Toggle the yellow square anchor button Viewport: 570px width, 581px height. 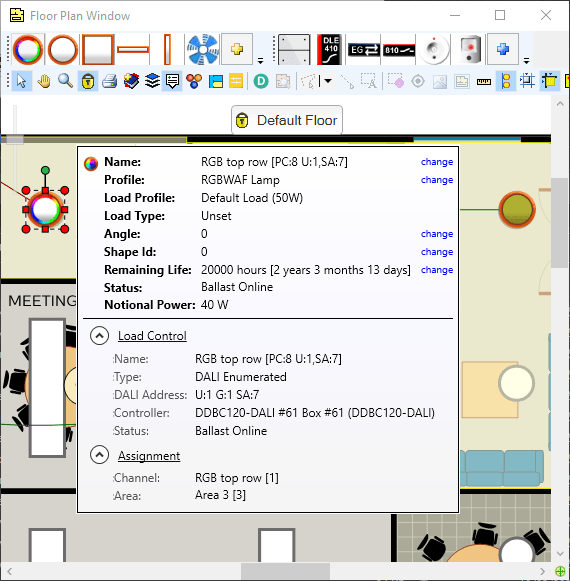click(549, 81)
